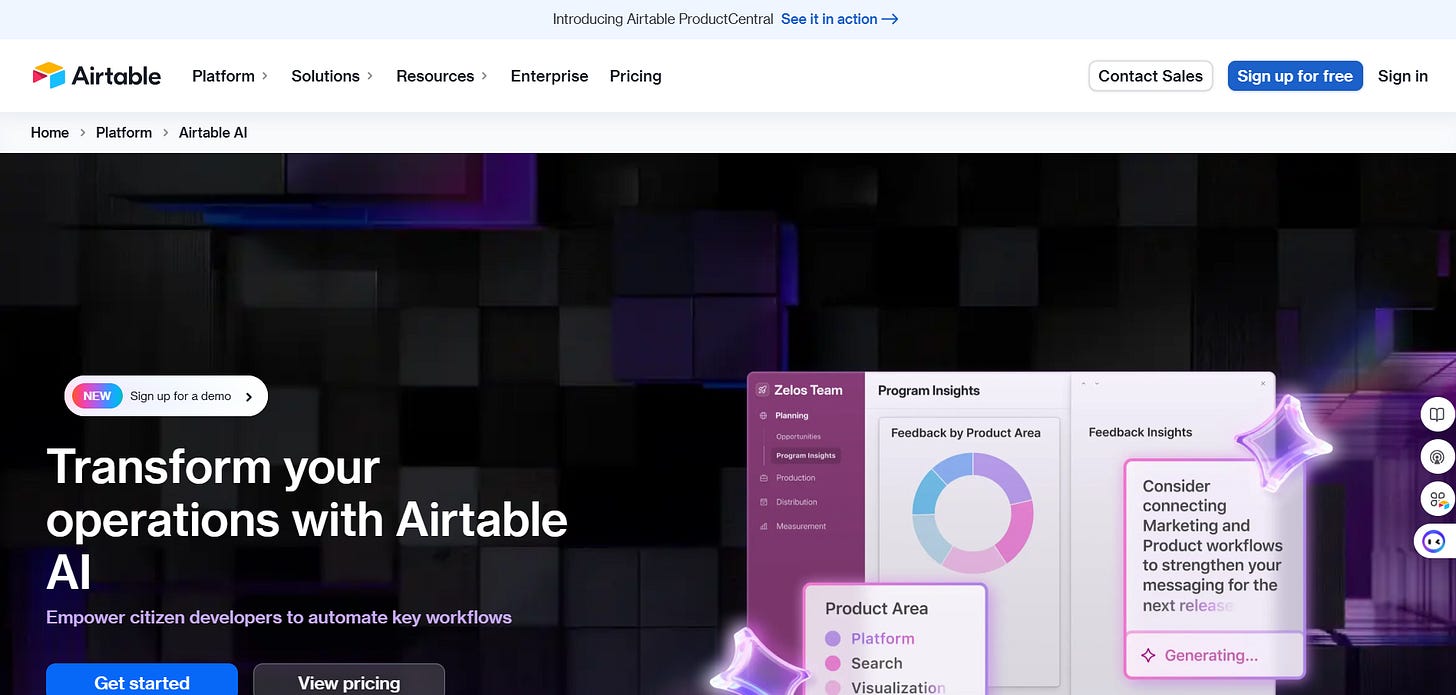1456x695 pixels.
Task: Go to Home in the breadcrumb
Action: (50, 133)
